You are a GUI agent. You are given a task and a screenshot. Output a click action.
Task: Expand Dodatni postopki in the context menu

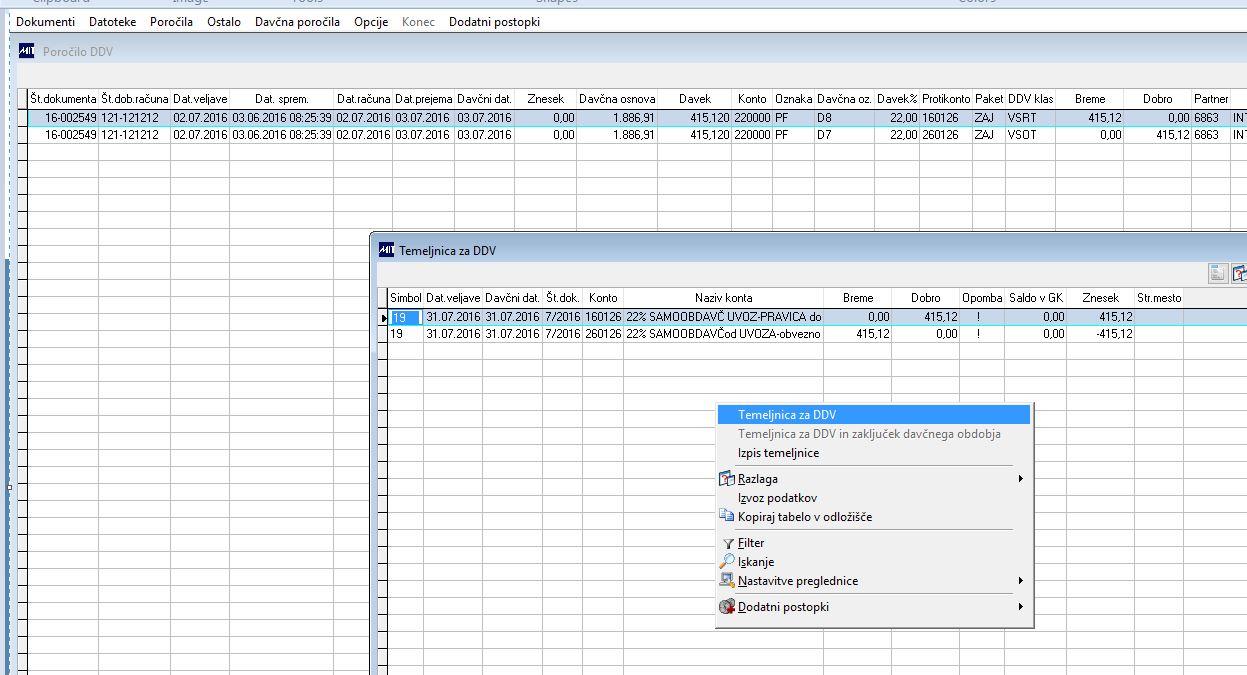pos(874,607)
